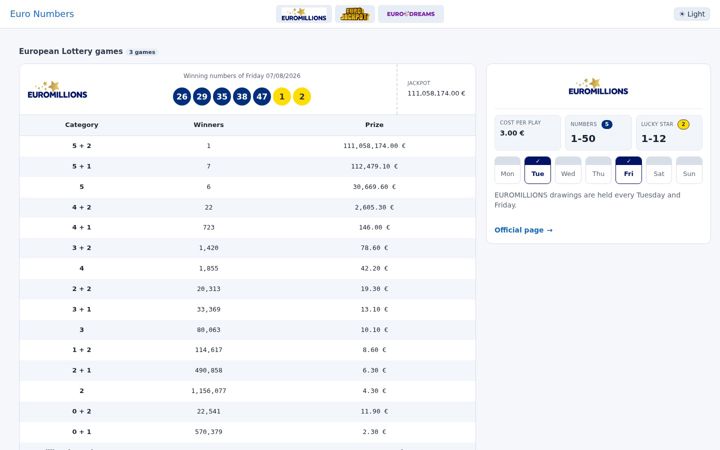This screenshot has width=720, height=450.
Task: Click winners count 1,855
Action: pyautogui.click(x=208, y=268)
